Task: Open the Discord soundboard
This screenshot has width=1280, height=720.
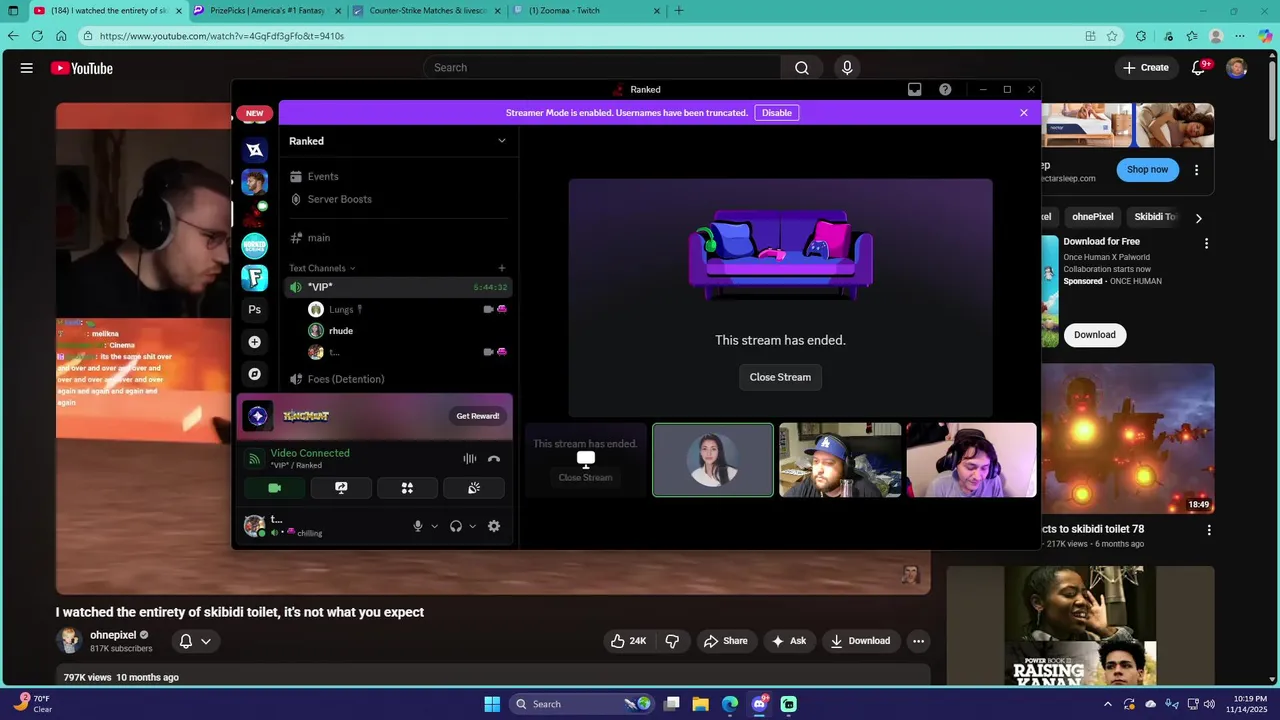Action: (474, 488)
